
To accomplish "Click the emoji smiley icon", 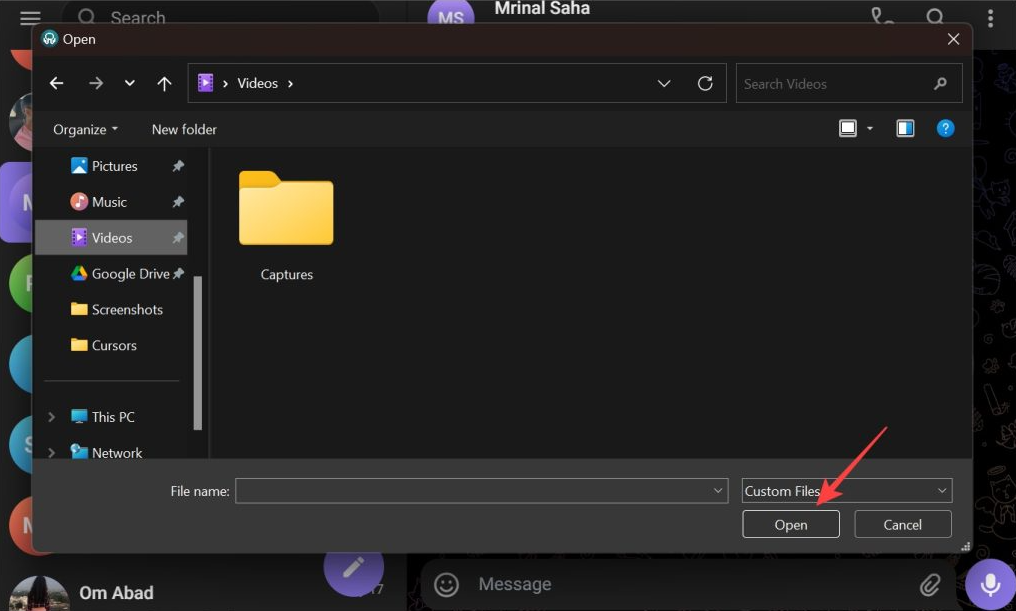I will pyautogui.click(x=446, y=585).
